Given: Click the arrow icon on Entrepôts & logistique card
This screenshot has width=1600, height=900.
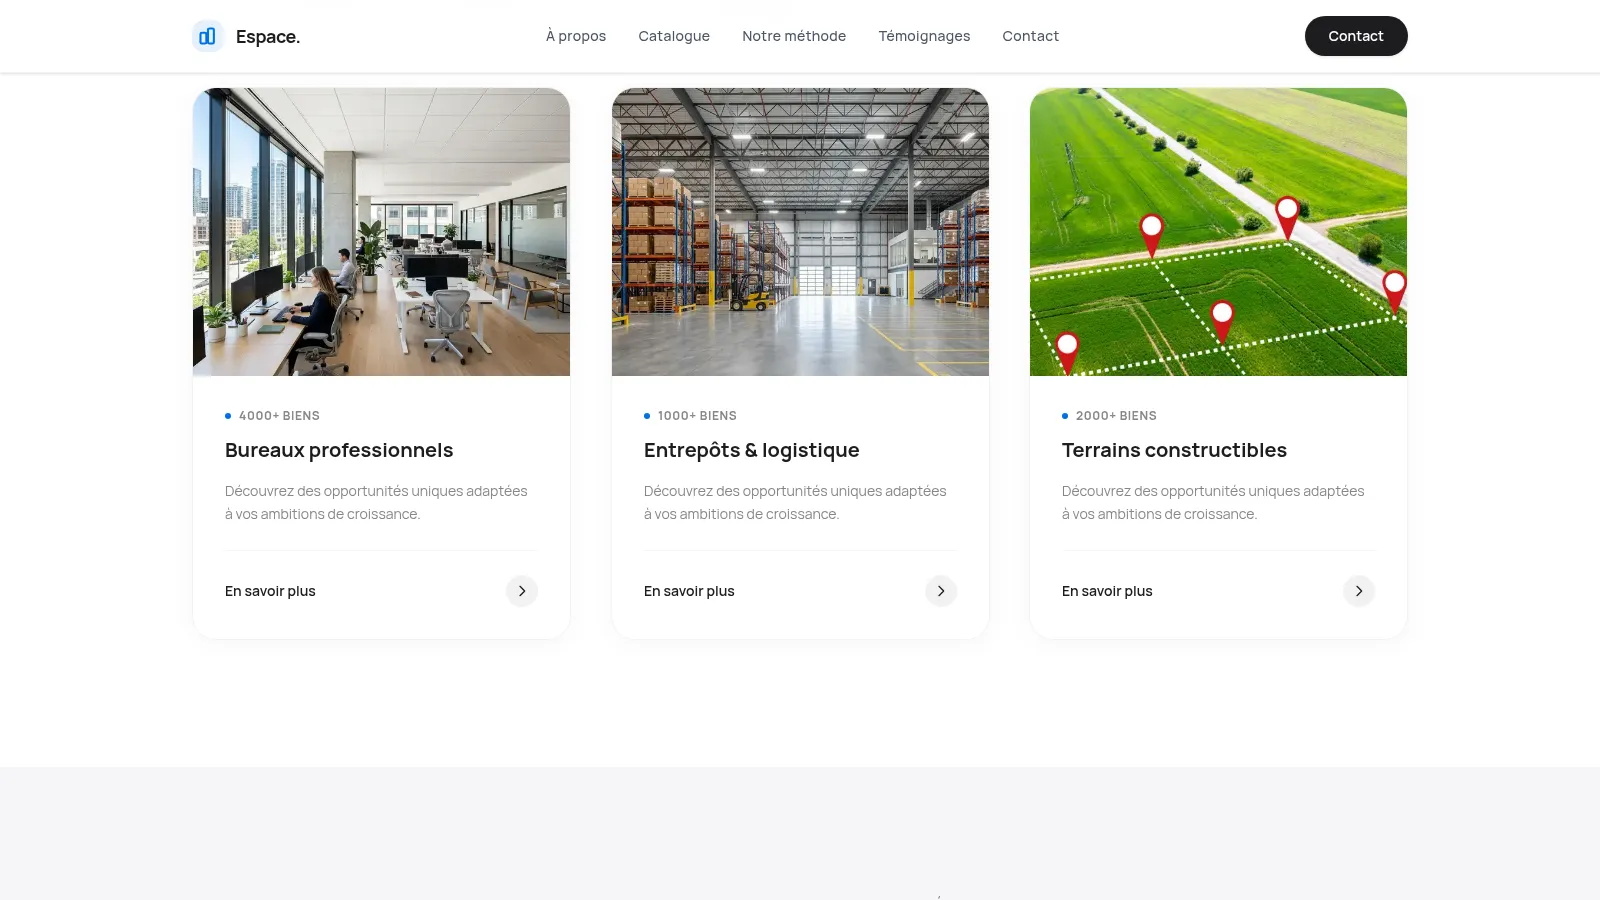Looking at the screenshot, I should pyautogui.click(x=941, y=591).
